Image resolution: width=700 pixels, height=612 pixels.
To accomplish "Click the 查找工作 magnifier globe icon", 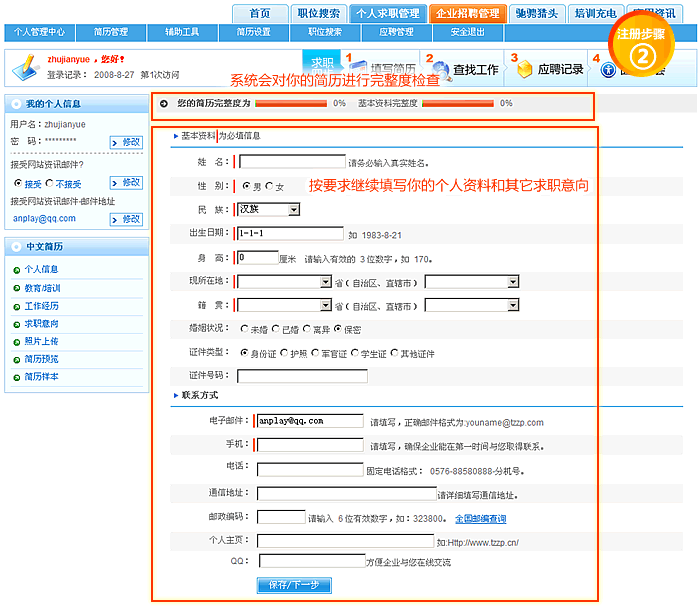I will 441,70.
